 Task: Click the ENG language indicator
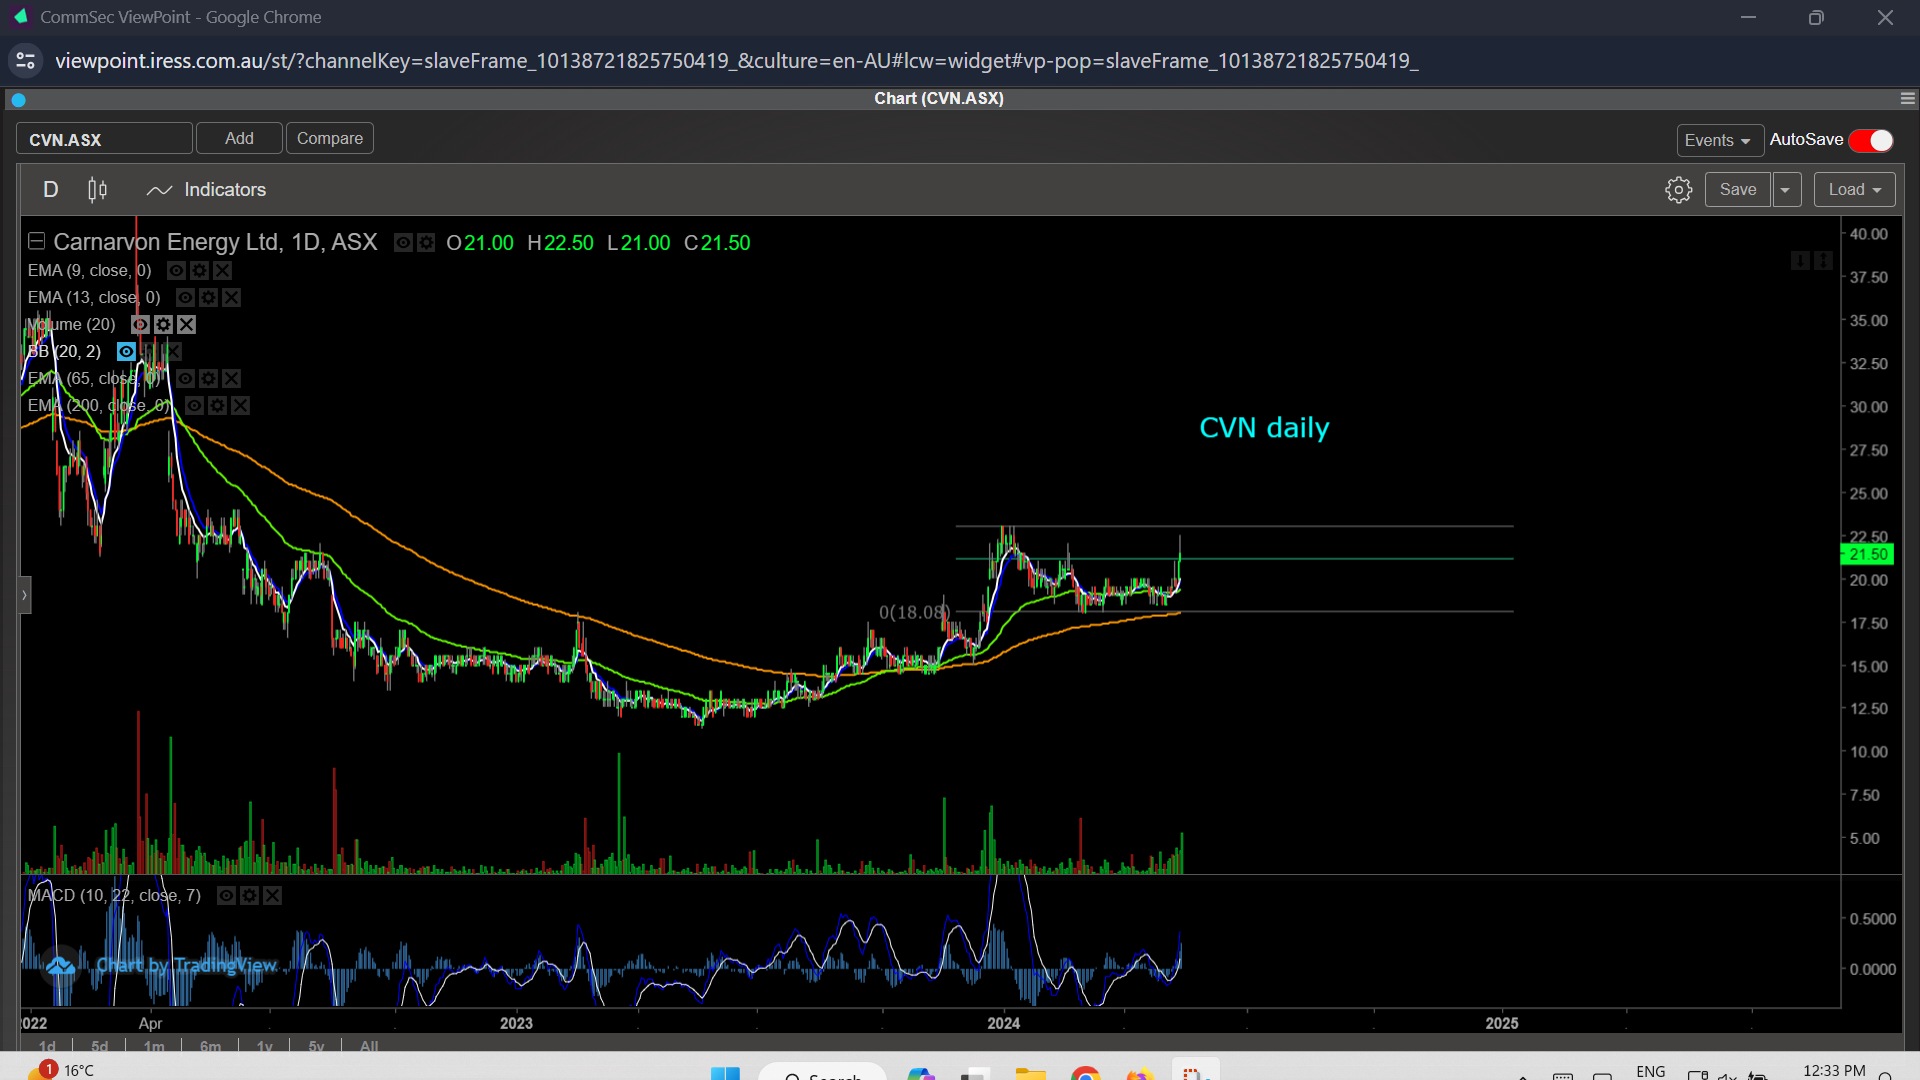click(x=1651, y=1071)
